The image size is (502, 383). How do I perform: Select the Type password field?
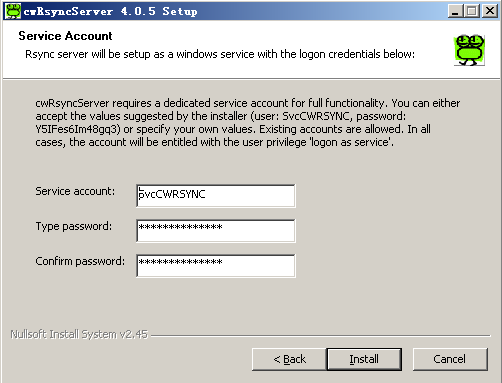click(x=216, y=231)
